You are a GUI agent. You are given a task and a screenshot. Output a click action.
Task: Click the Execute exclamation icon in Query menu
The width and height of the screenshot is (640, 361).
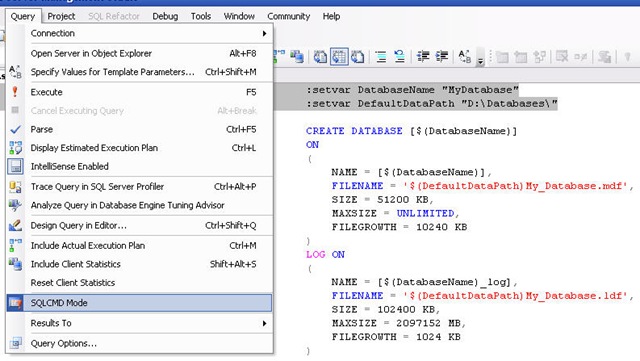pos(15,92)
